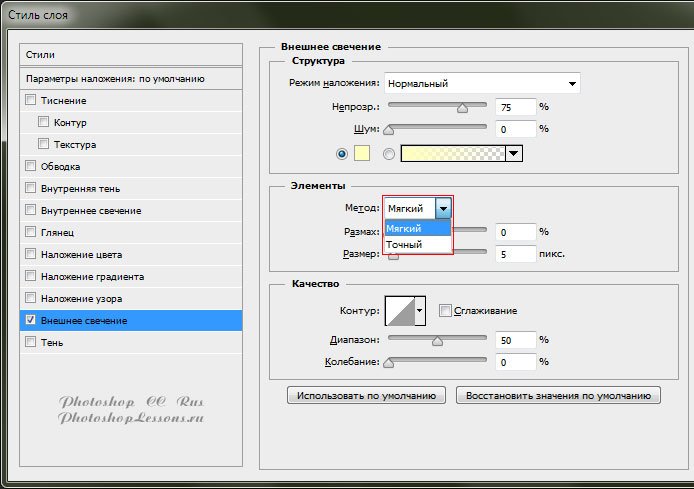Uncheck the Внешнее свечение checkbox

30,320
